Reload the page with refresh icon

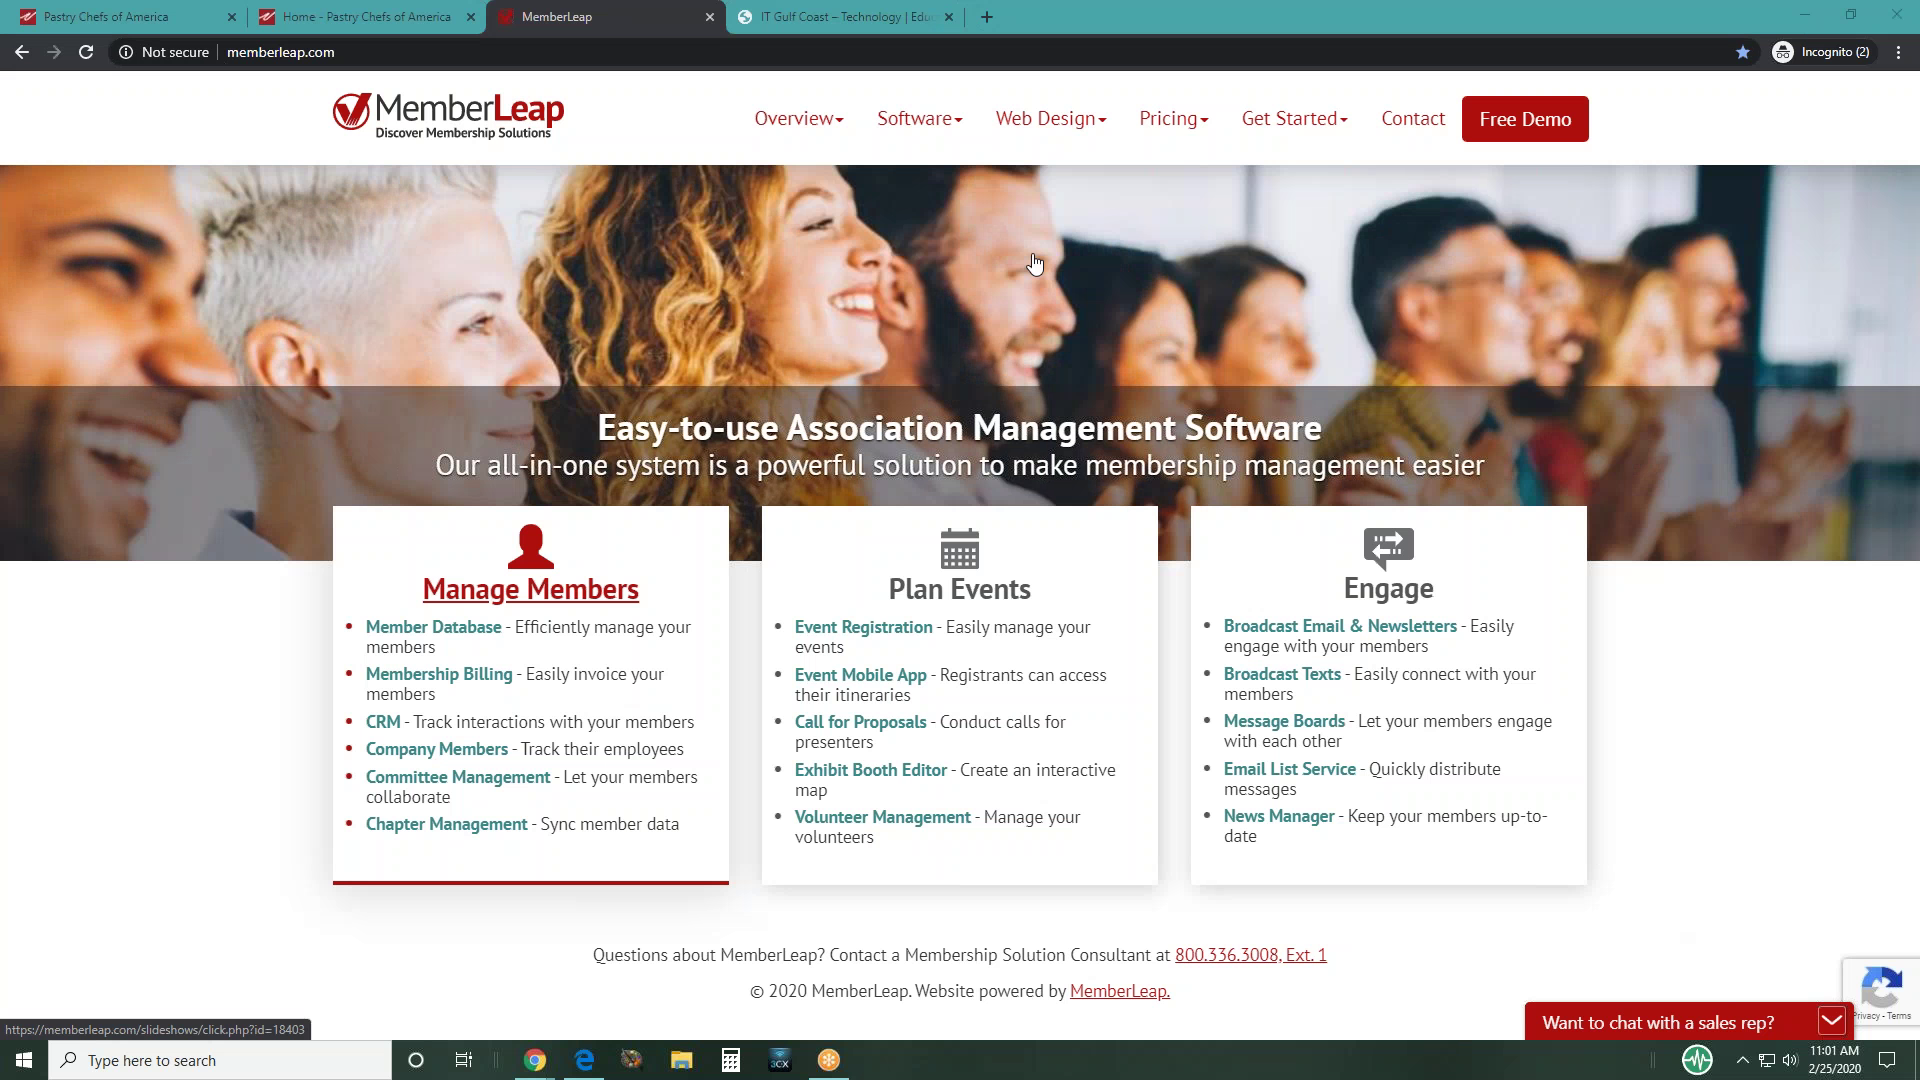click(x=86, y=52)
